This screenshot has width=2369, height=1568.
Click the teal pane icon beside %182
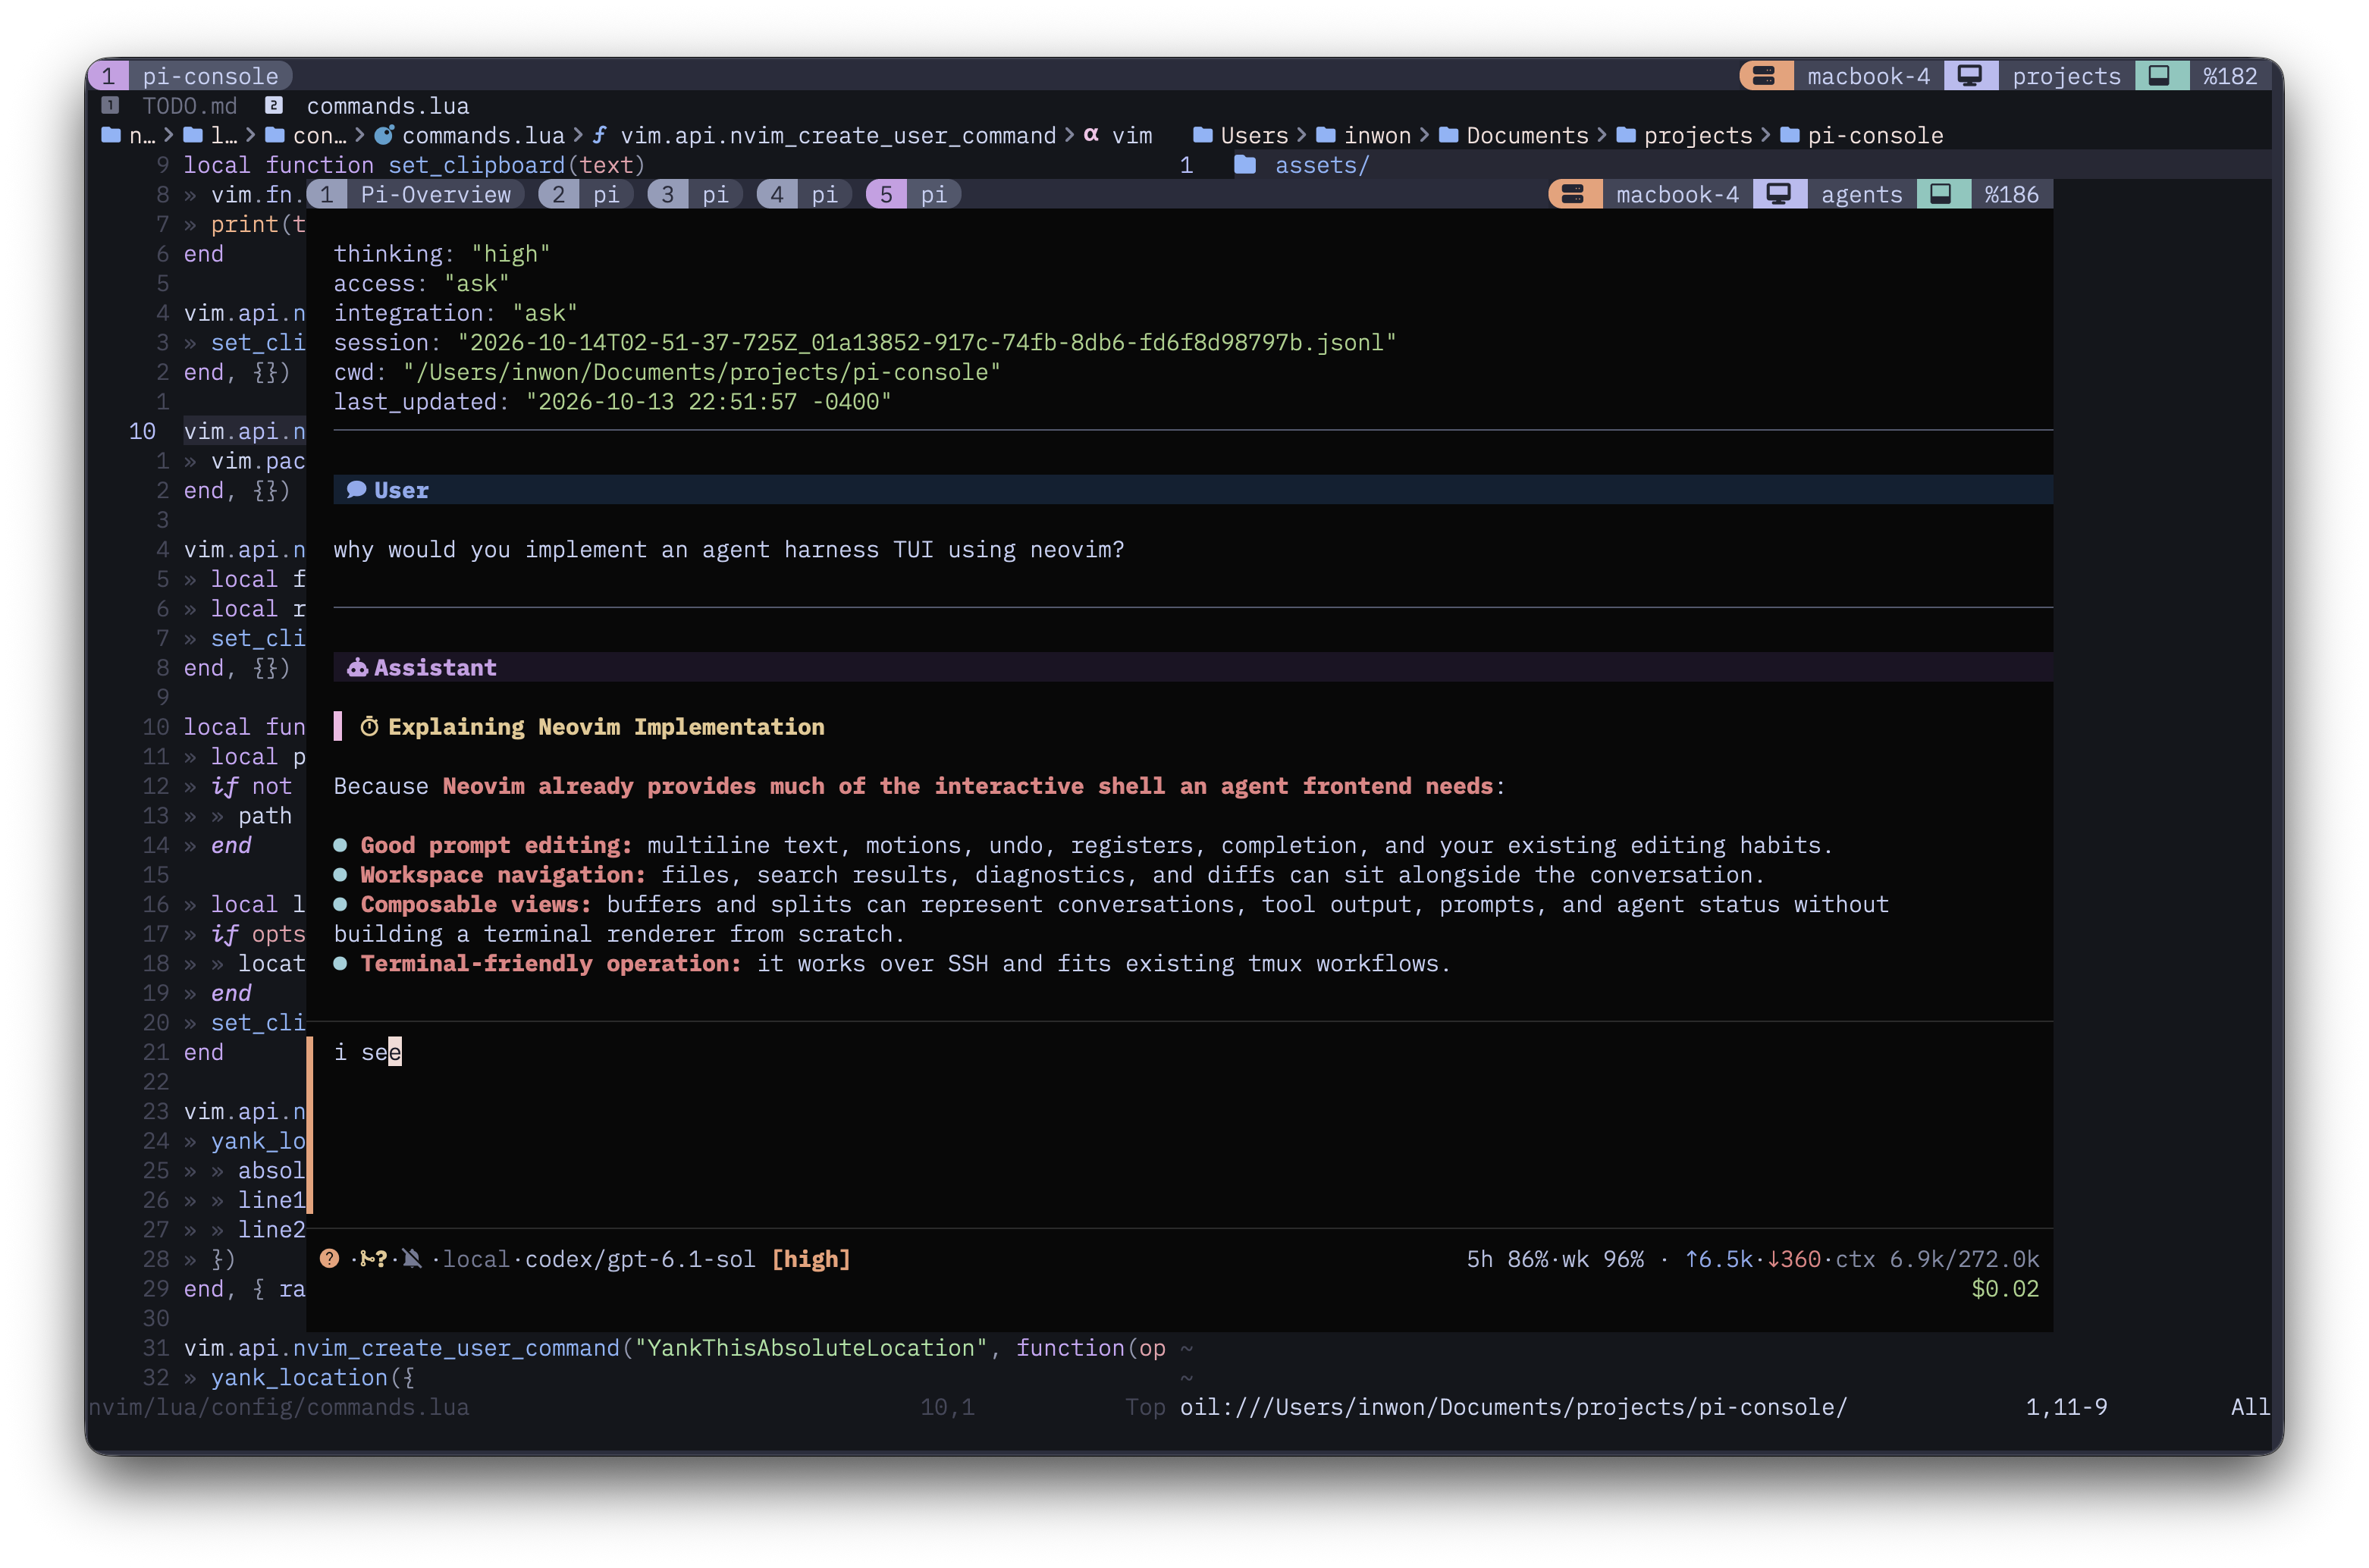(2159, 76)
